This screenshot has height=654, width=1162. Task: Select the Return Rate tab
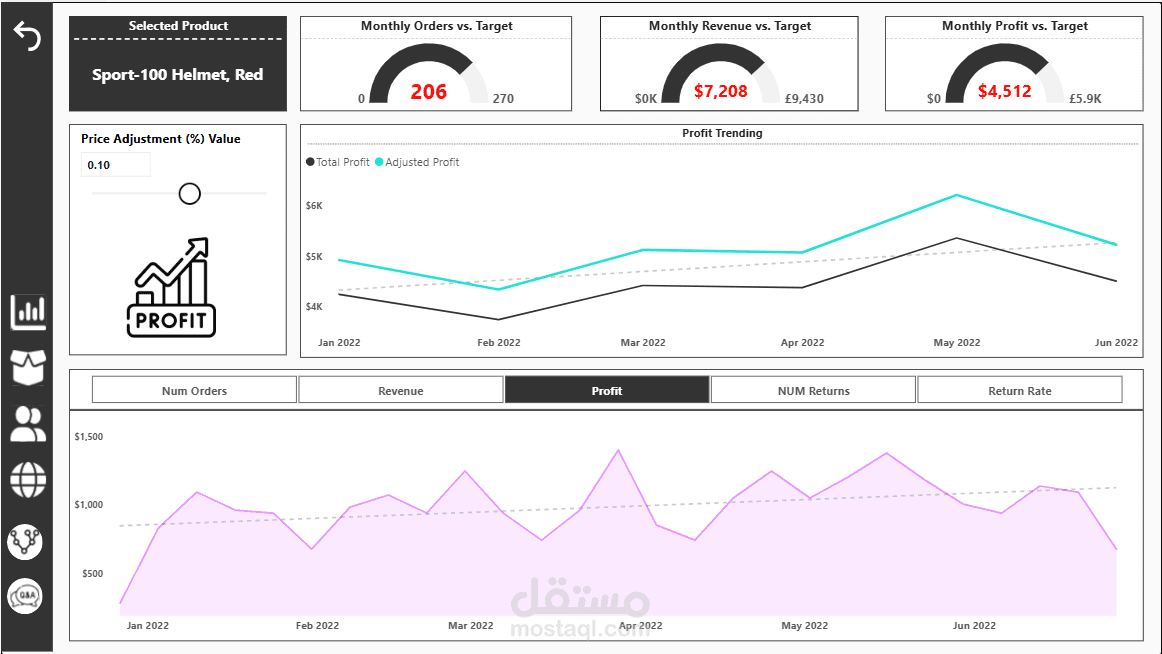click(x=1020, y=390)
